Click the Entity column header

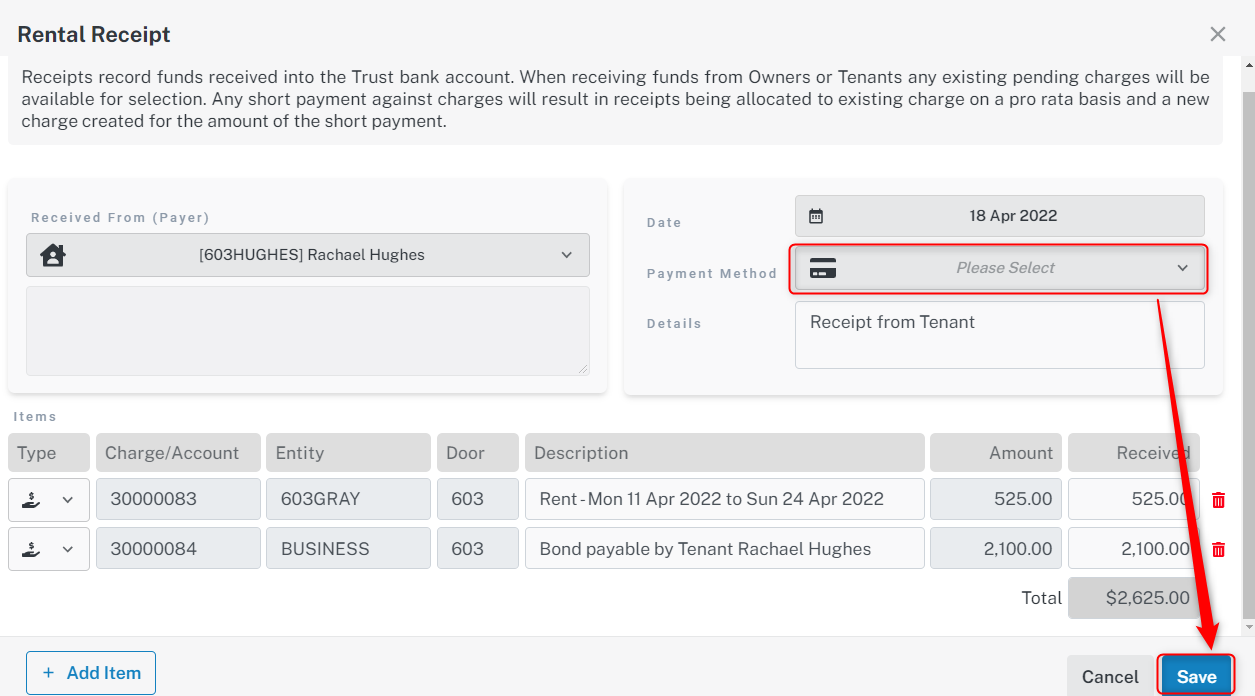tap(348, 453)
